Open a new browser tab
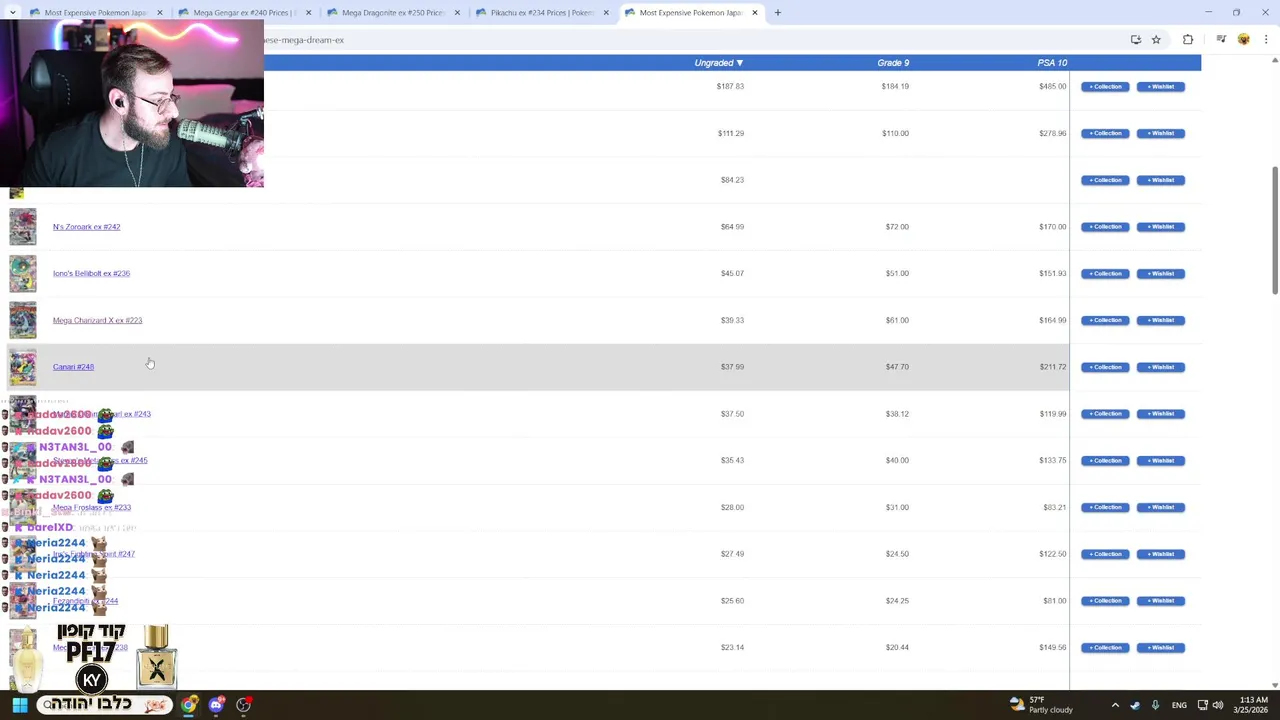This screenshot has width=1280, height=720. (x=778, y=13)
